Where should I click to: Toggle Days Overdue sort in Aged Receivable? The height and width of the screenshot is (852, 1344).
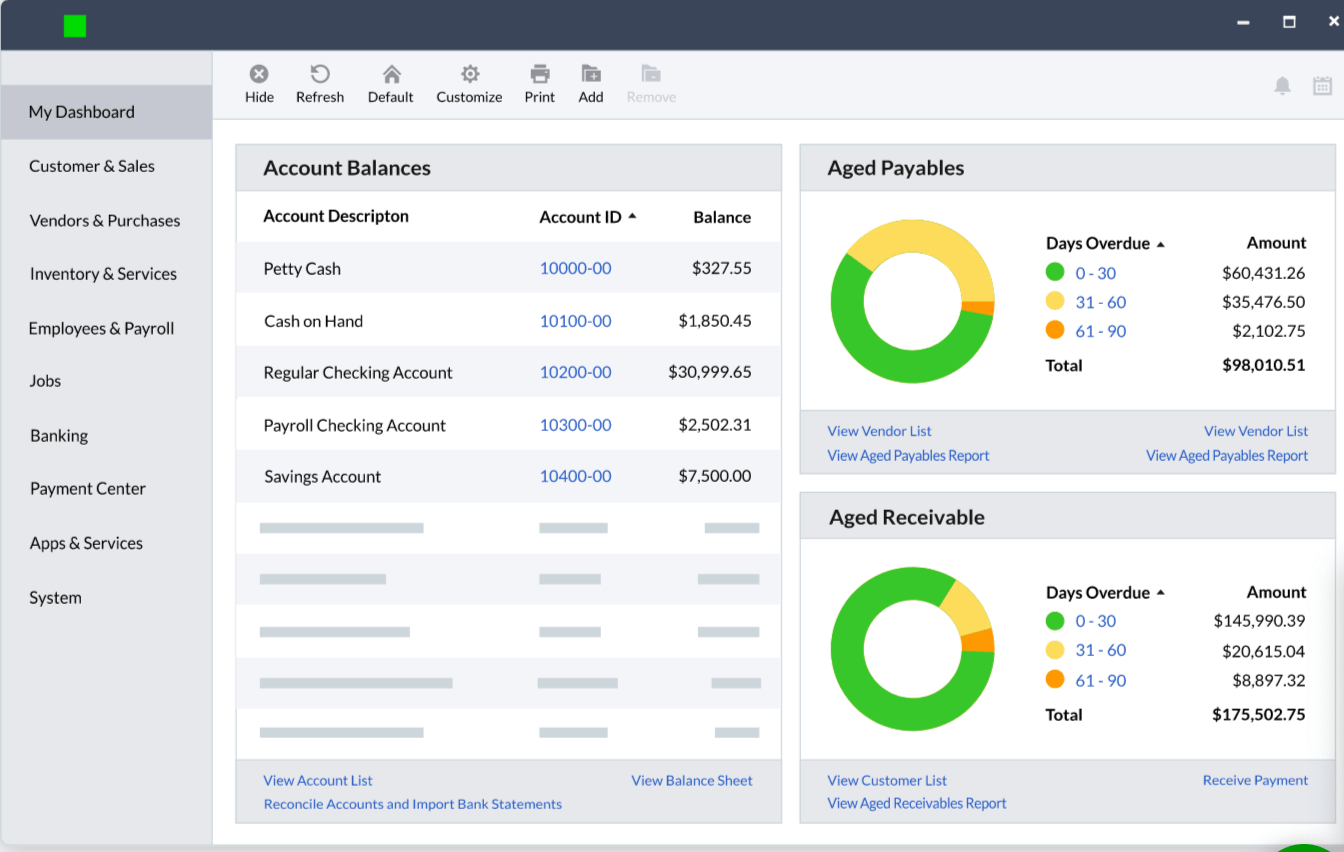1160,593
